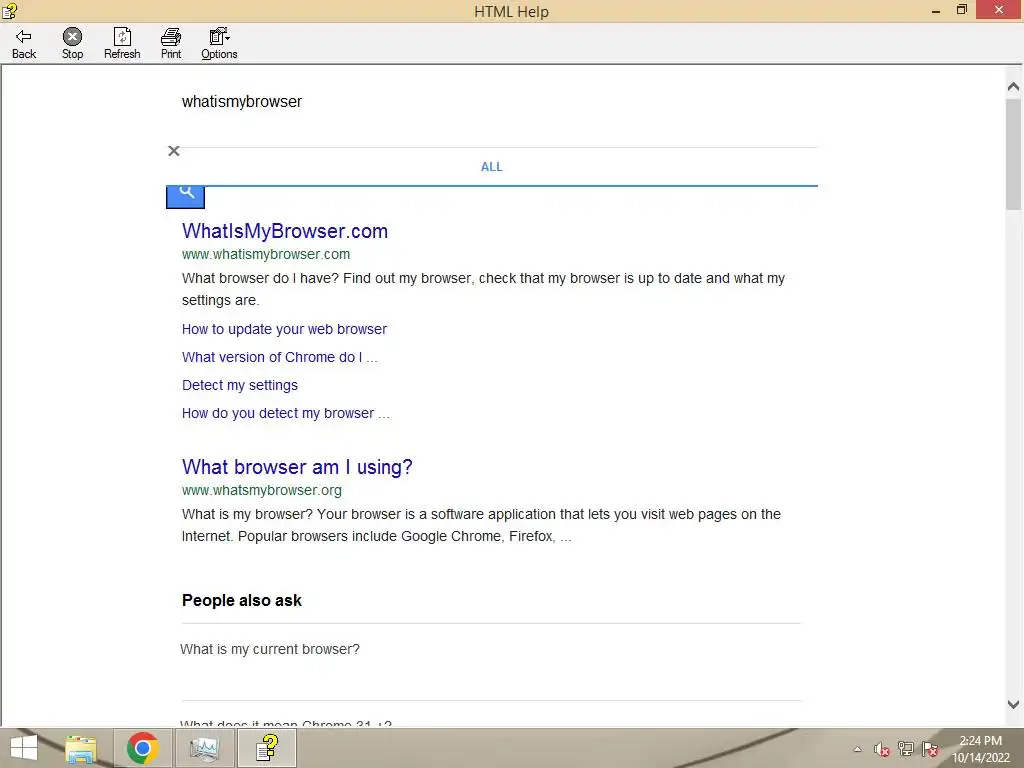
Task: Click the HTML Help title bar icon
Action: [9, 10]
